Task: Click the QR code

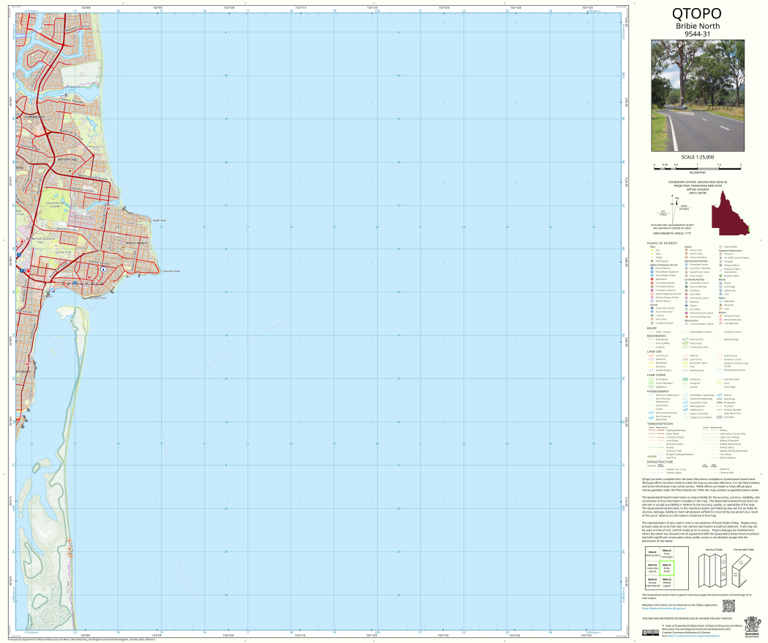Action: (x=729, y=606)
